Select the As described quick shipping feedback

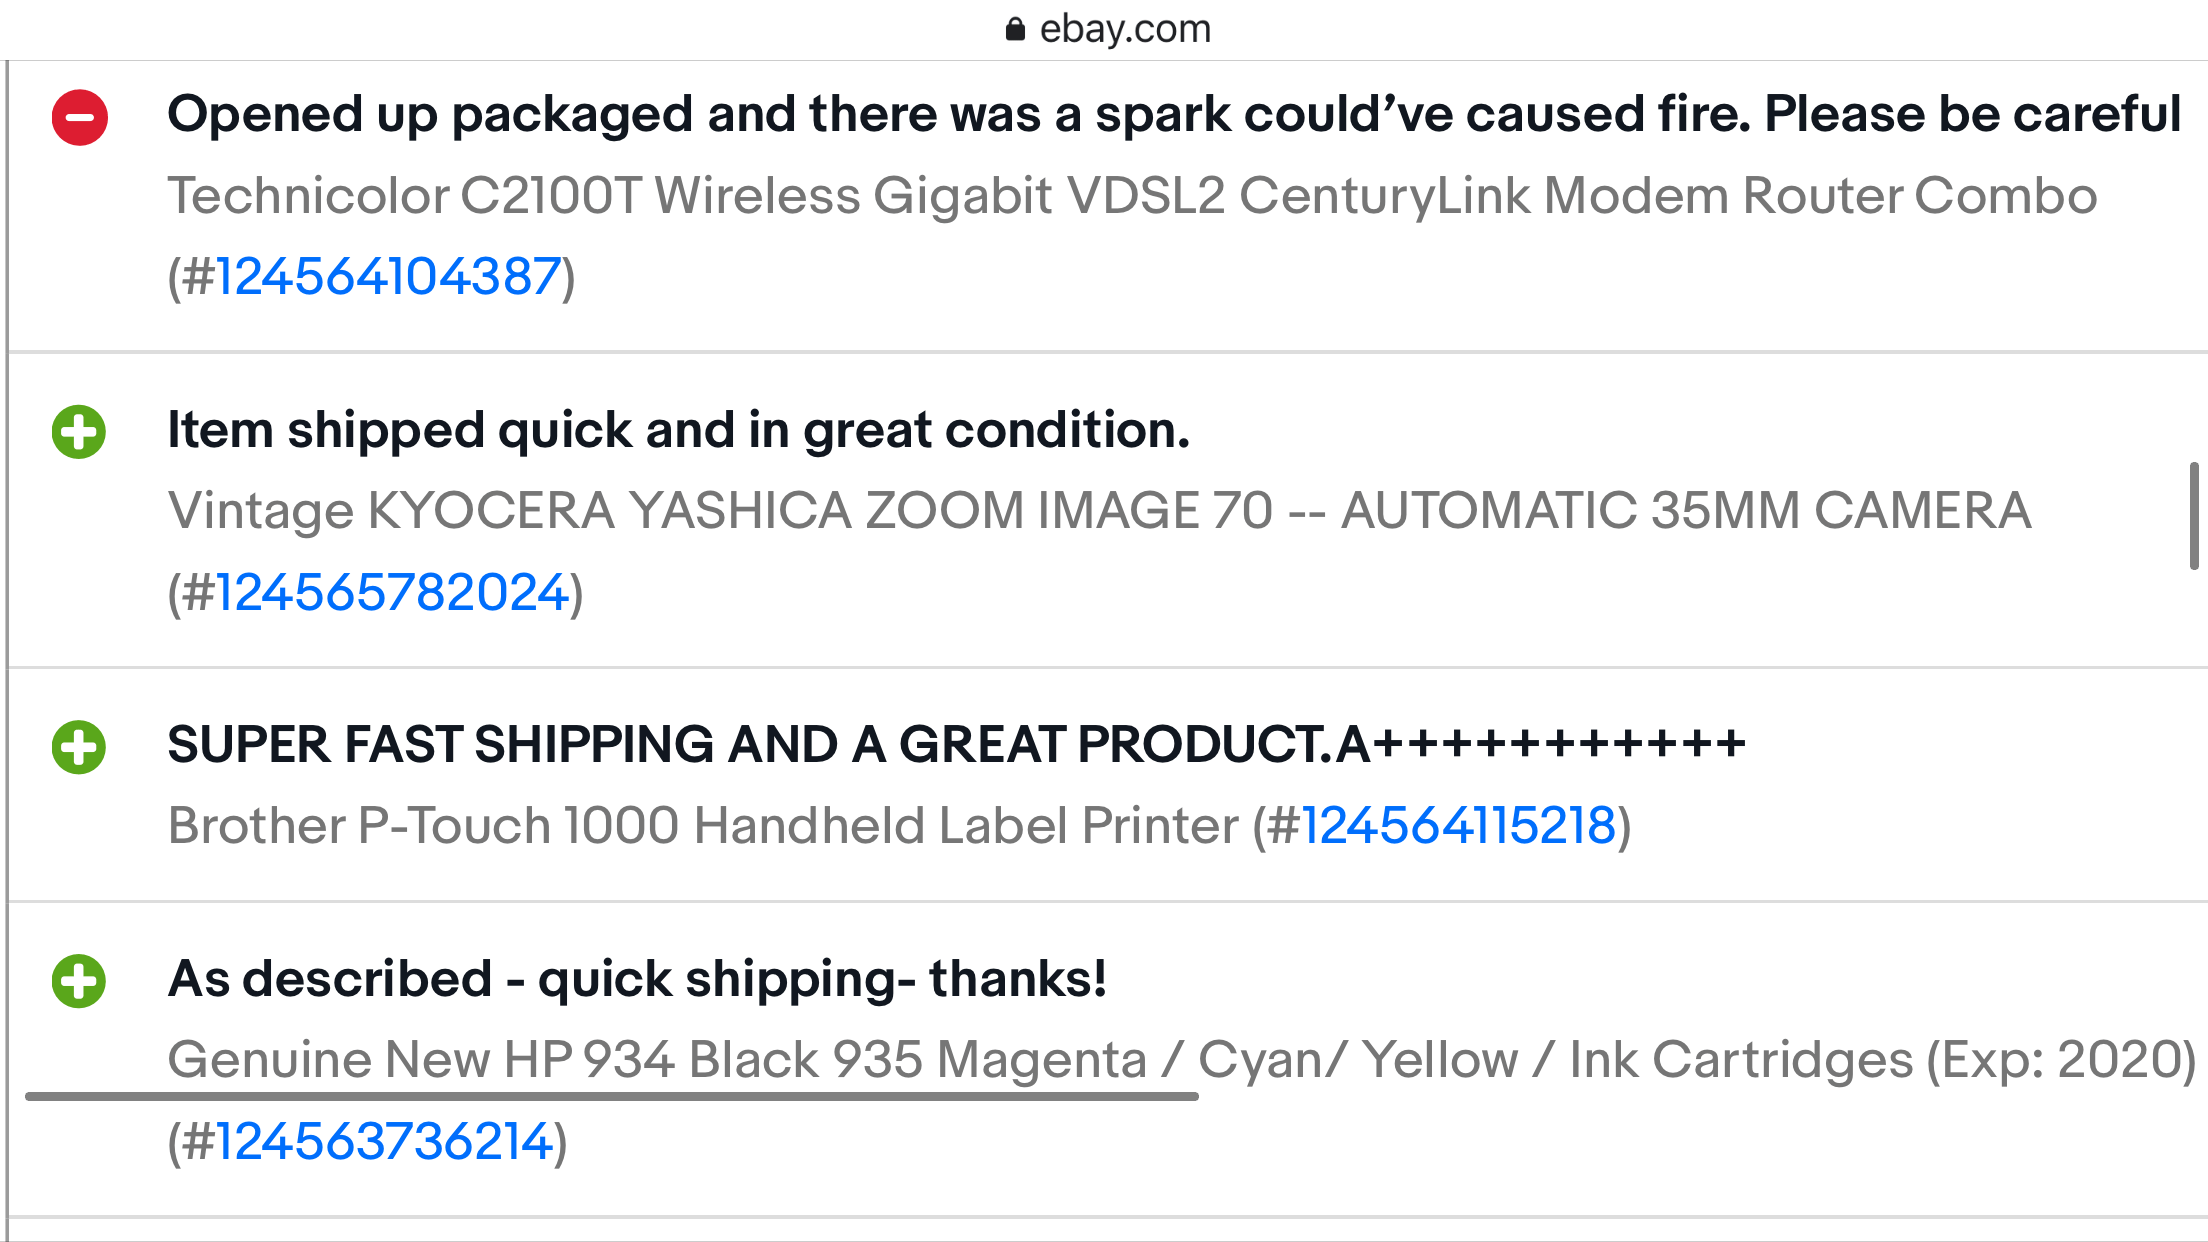point(636,981)
